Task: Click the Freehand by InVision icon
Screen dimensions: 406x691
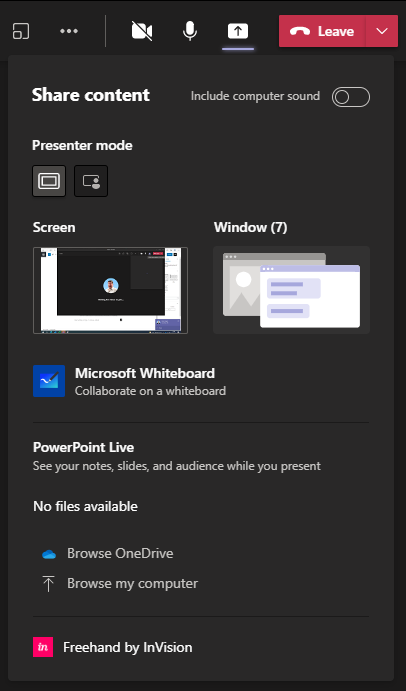Action: [x=43, y=647]
